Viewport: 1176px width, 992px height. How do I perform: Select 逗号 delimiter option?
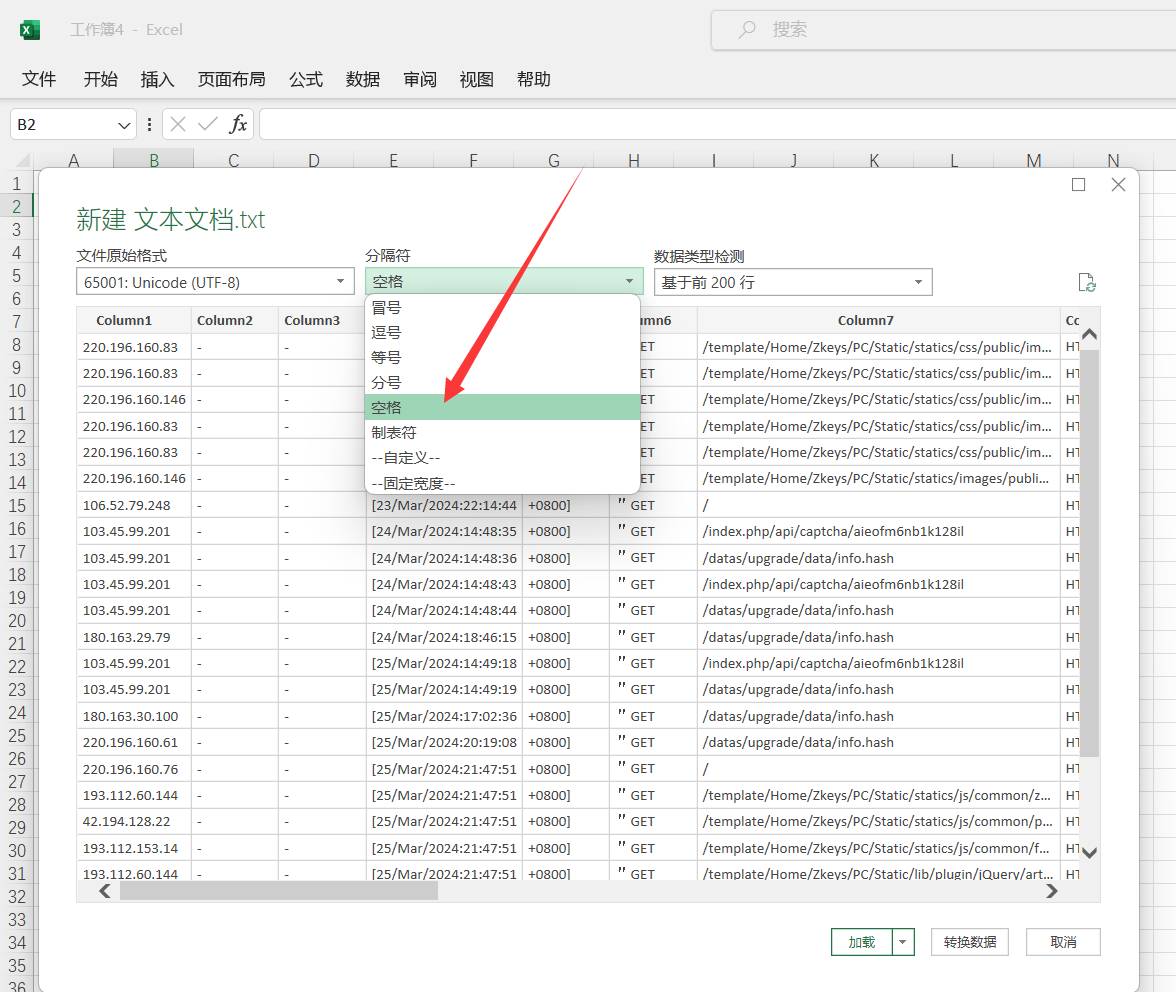coord(386,332)
